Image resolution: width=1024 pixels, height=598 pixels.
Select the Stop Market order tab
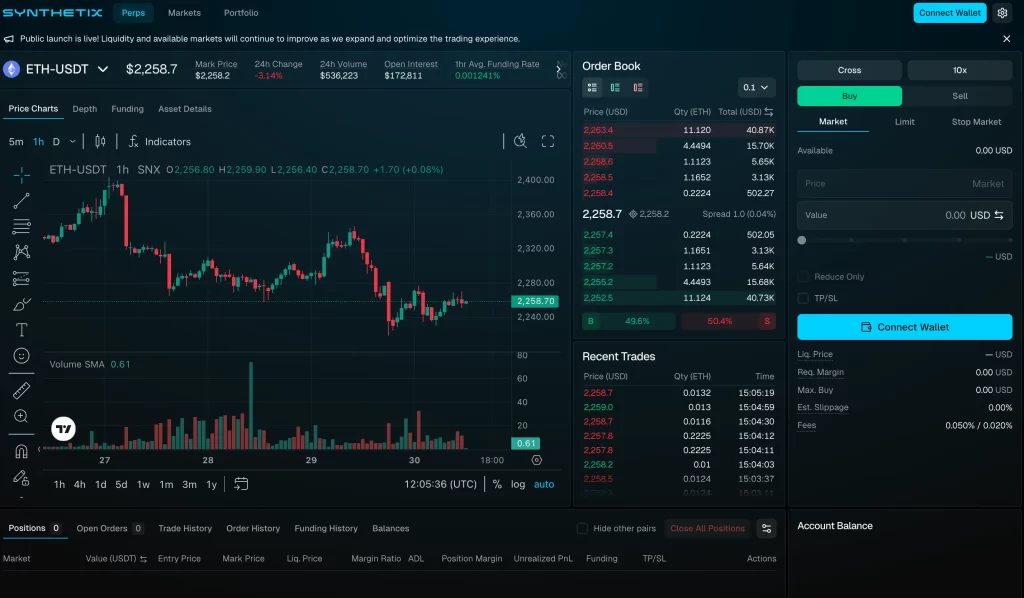tap(976, 122)
